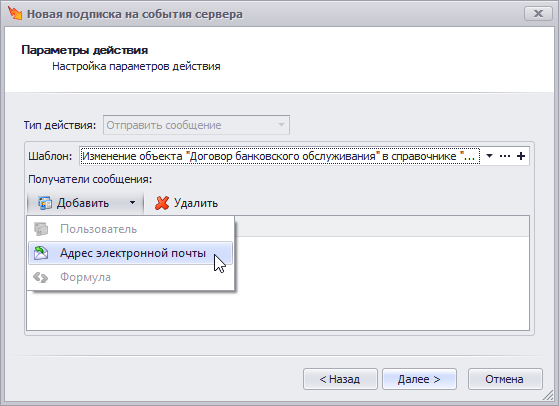Close the subscription dialog window
Image resolution: width=559 pixels, height=406 pixels.
coord(538,14)
